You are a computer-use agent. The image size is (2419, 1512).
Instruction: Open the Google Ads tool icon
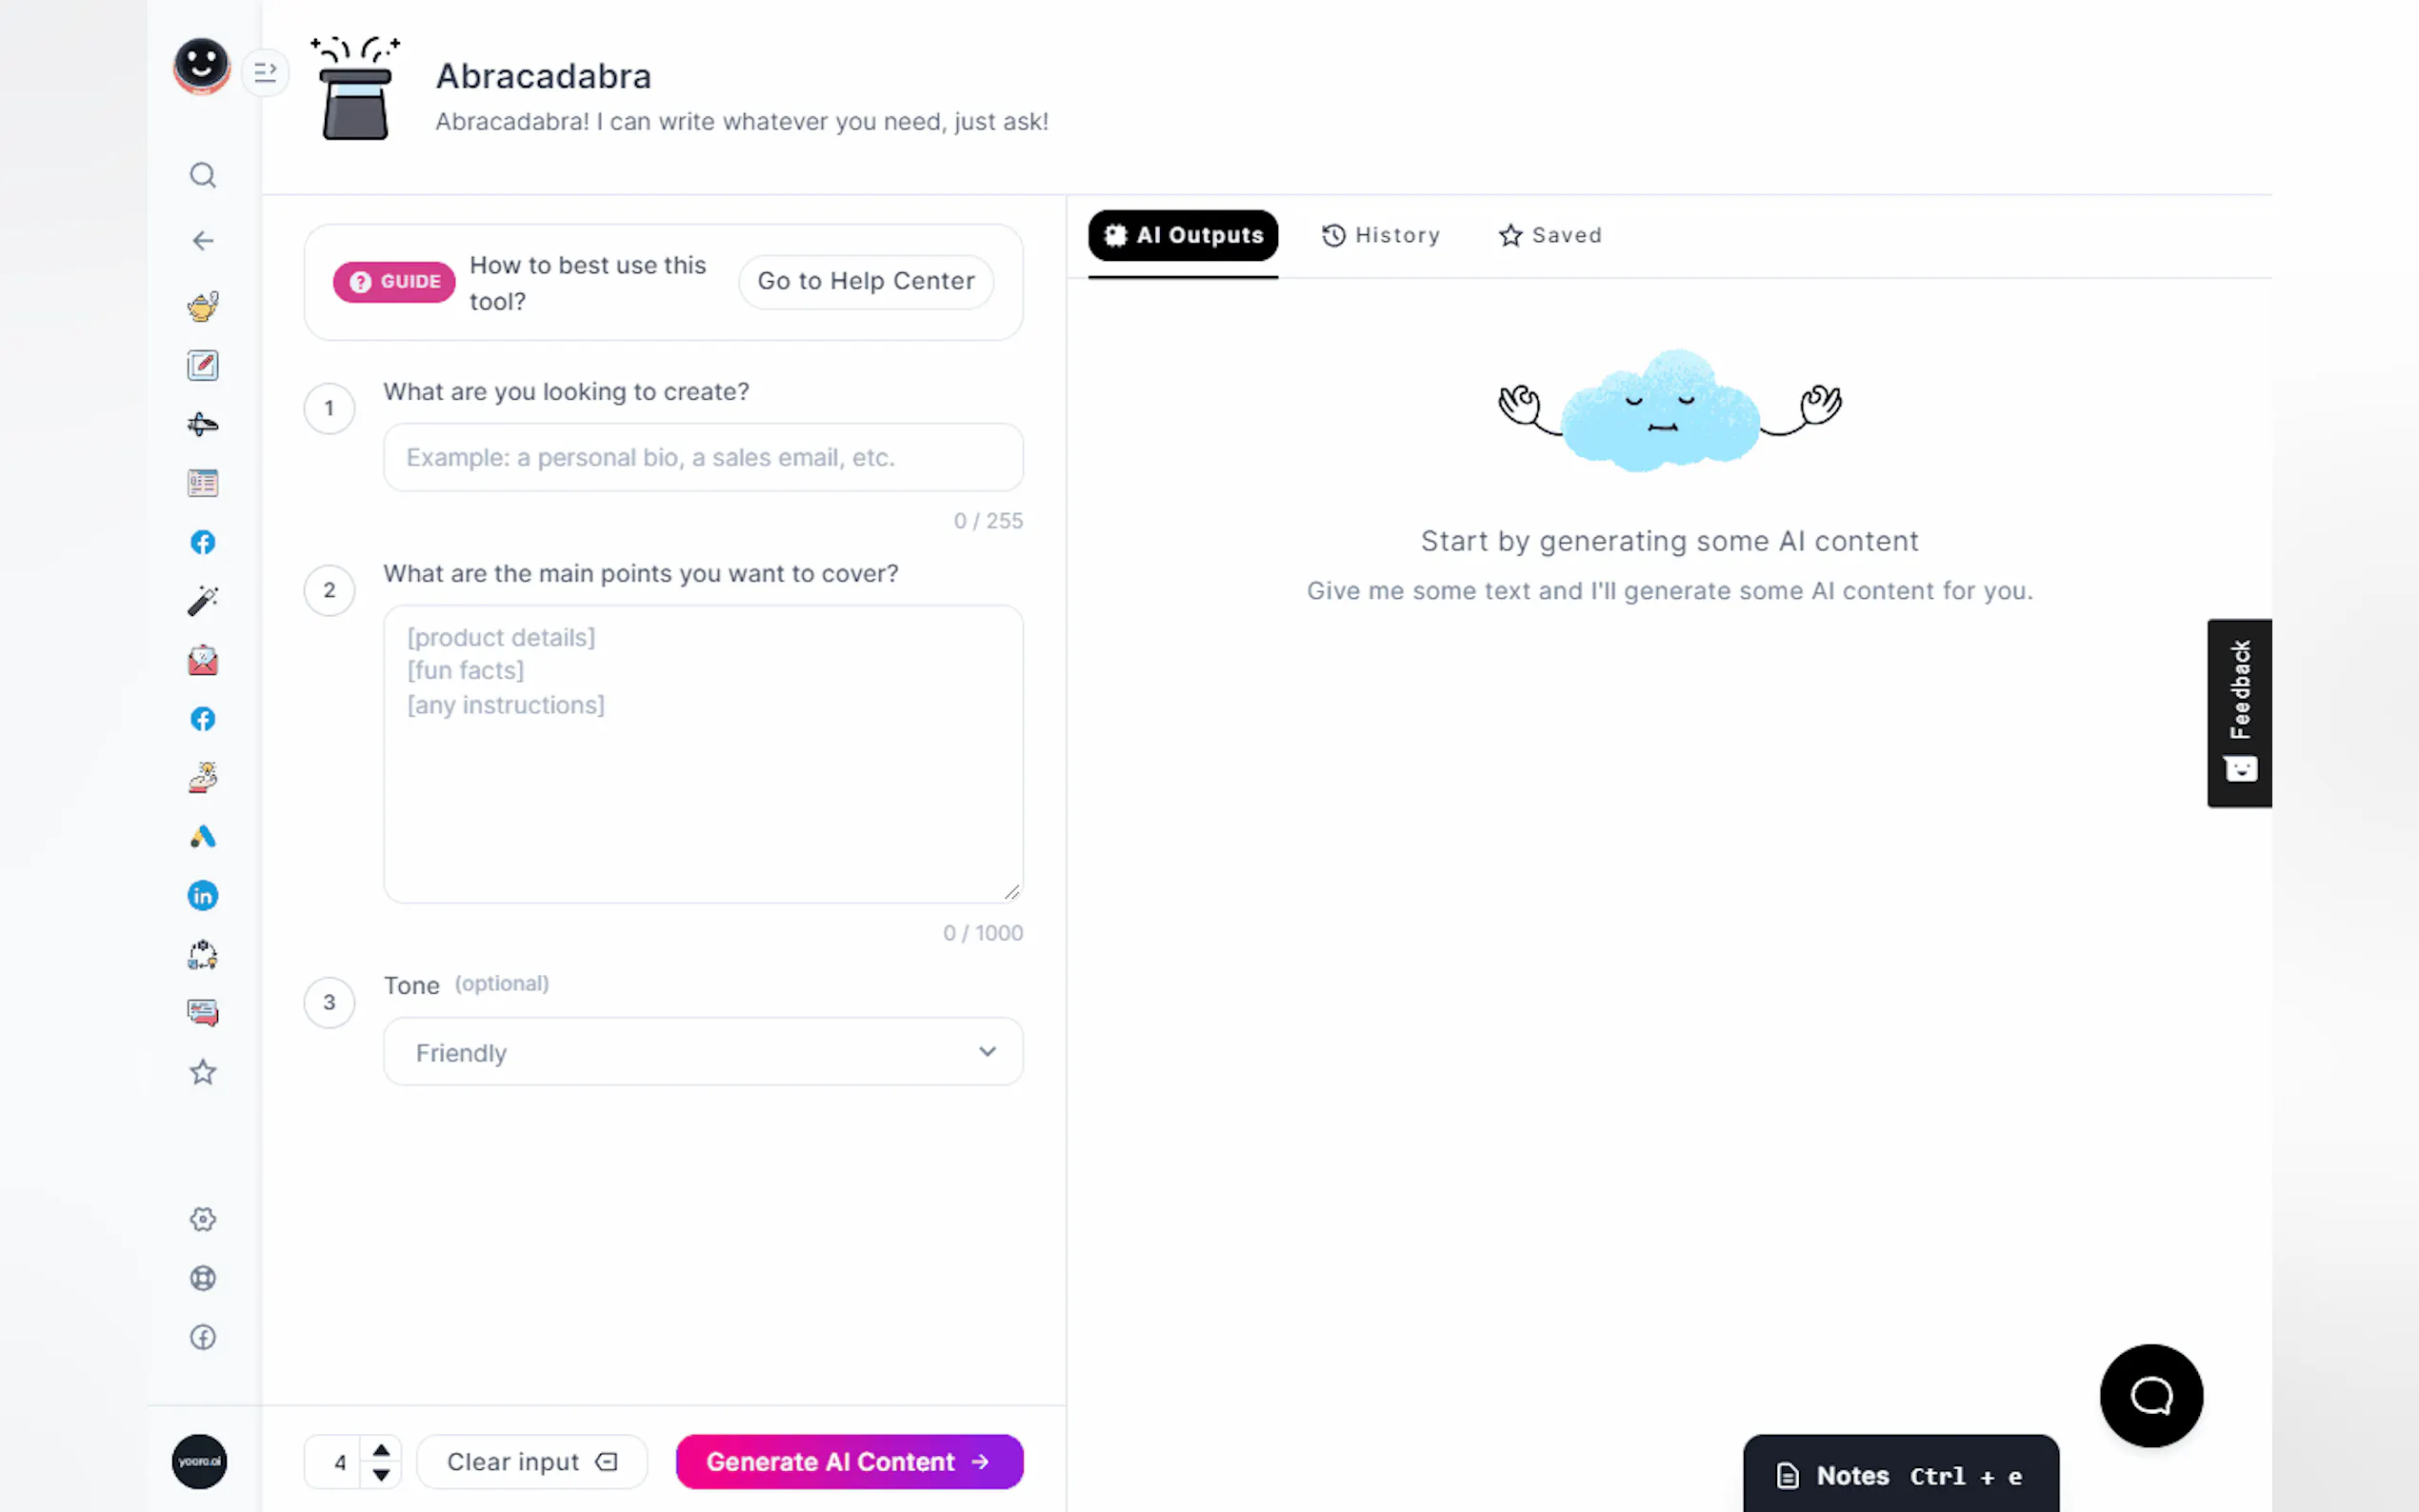point(203,837)
